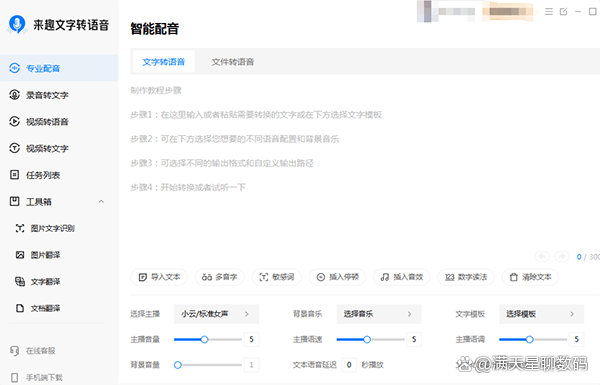600x385 pixels.
Task: Open 手机端下载 link
Action: pyautogui.click(x=37, y=377)
